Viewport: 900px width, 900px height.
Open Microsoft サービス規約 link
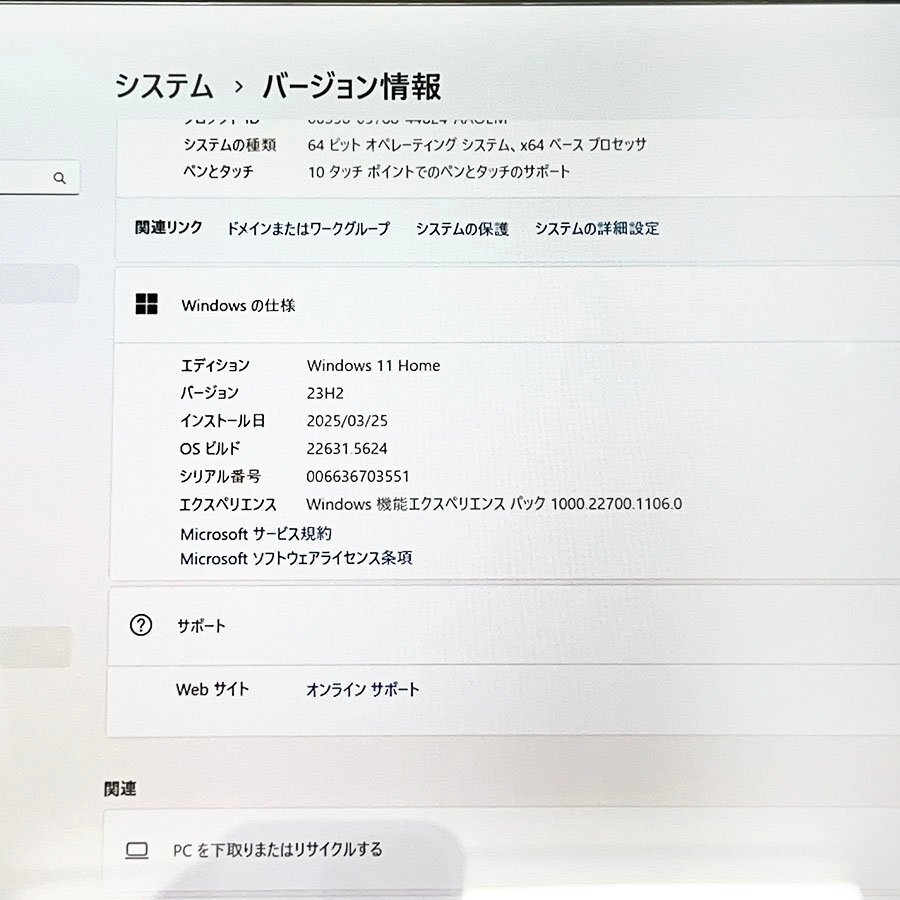click(x=256, y=534)
